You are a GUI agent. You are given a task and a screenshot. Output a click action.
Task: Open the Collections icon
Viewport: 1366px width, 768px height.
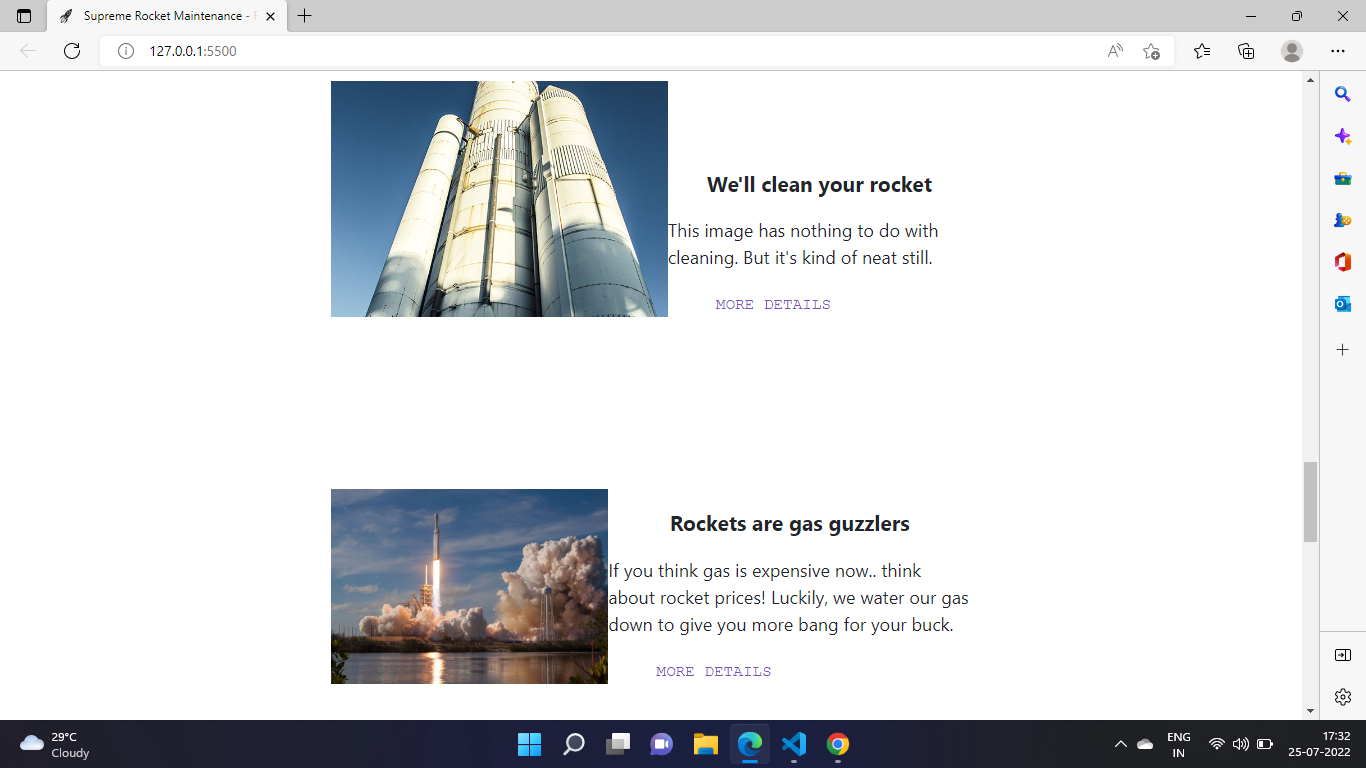tap(1245, 50)
